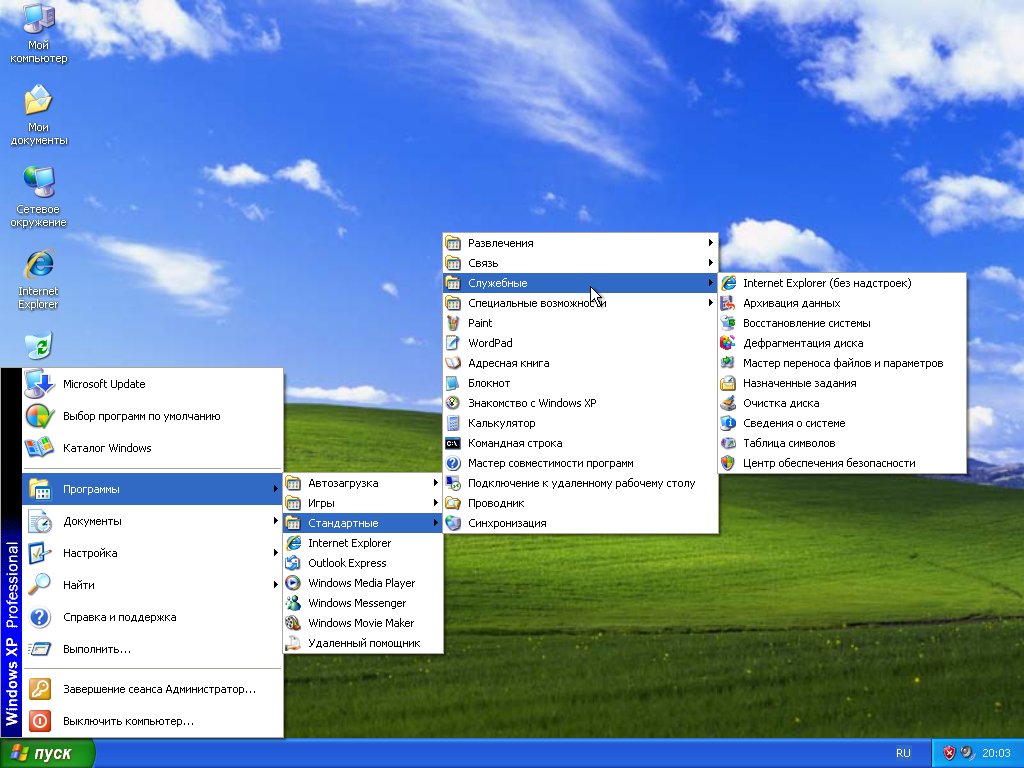Start Восстановление системы
Viewport: 1024px width, 768px height.
pyautogui.click(x=806, y=323)
